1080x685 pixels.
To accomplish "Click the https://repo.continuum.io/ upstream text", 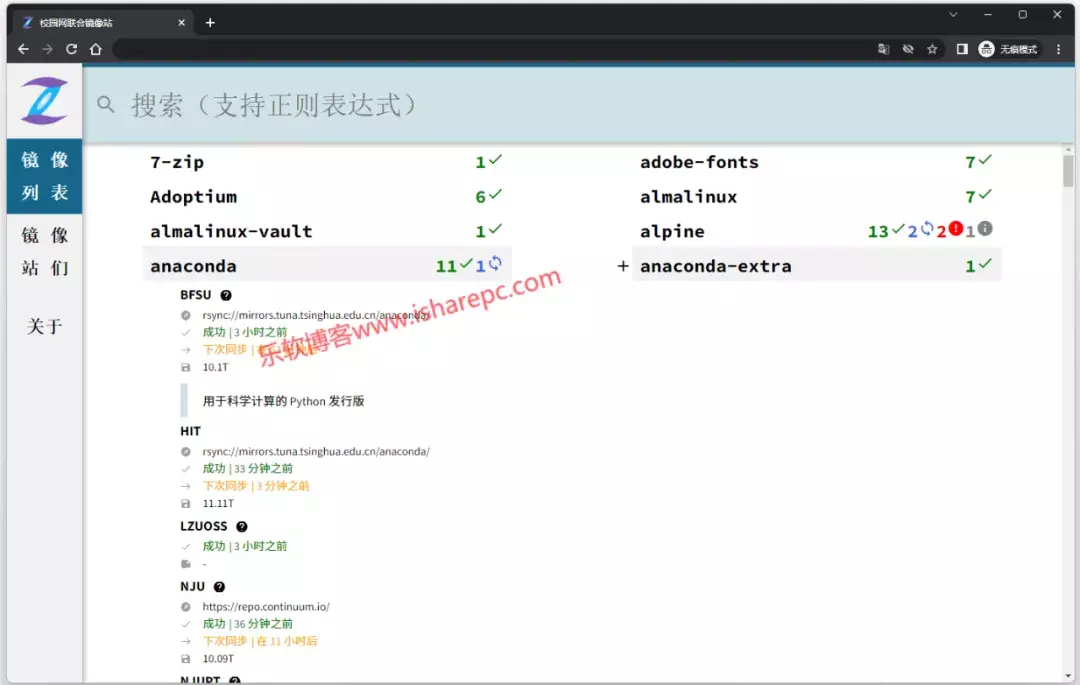I will point(266,607).
